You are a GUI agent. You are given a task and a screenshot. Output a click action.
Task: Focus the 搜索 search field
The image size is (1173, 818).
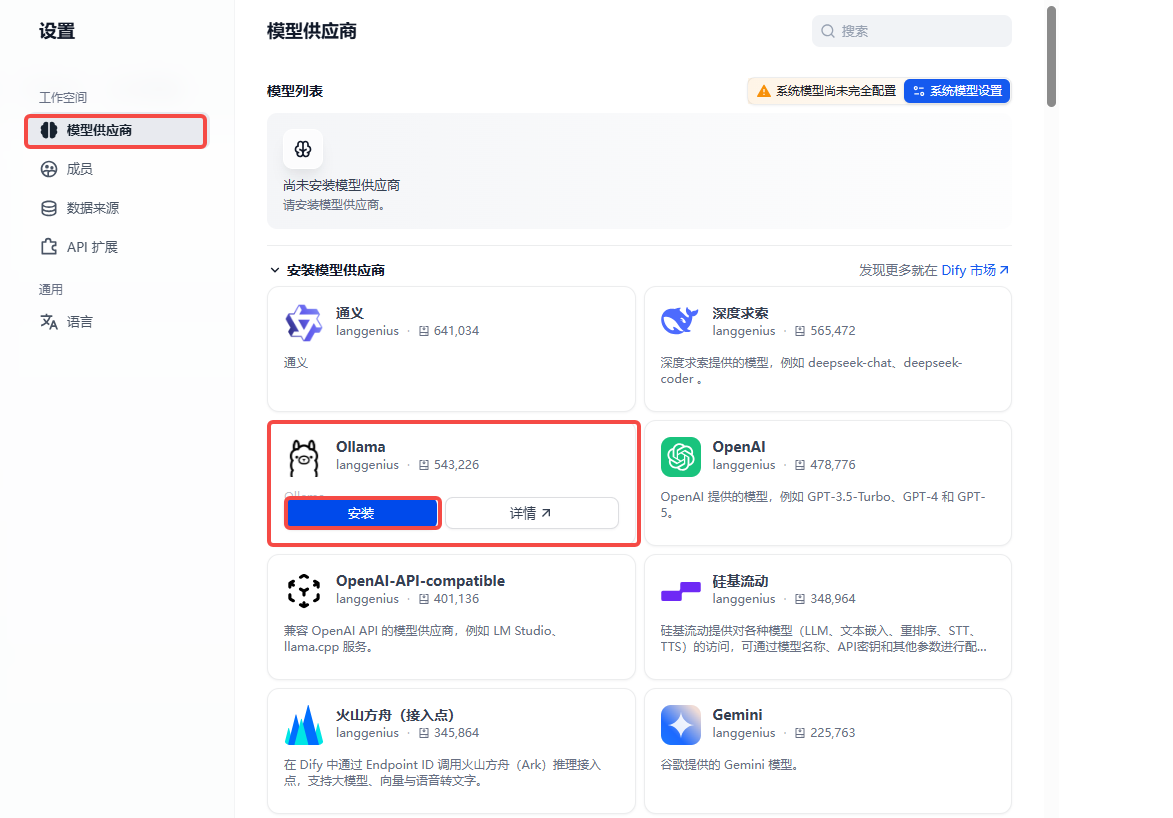[x=911, y=31]
